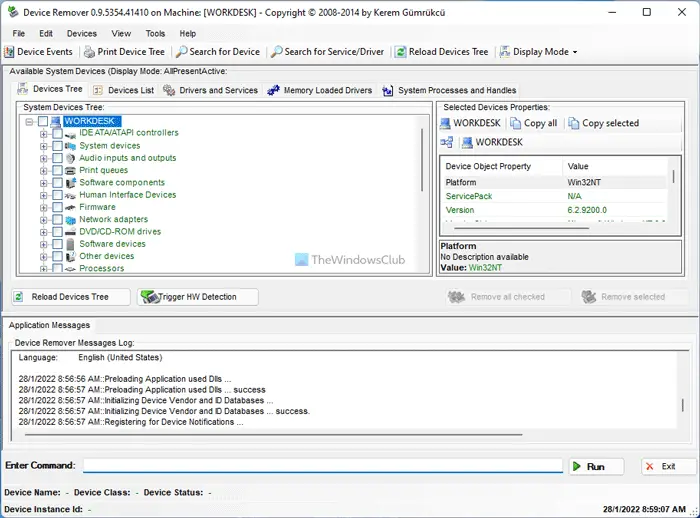Screen dimensions: 700x518
Task: Click Software devices category icon
Action: (x=70, y=244)
